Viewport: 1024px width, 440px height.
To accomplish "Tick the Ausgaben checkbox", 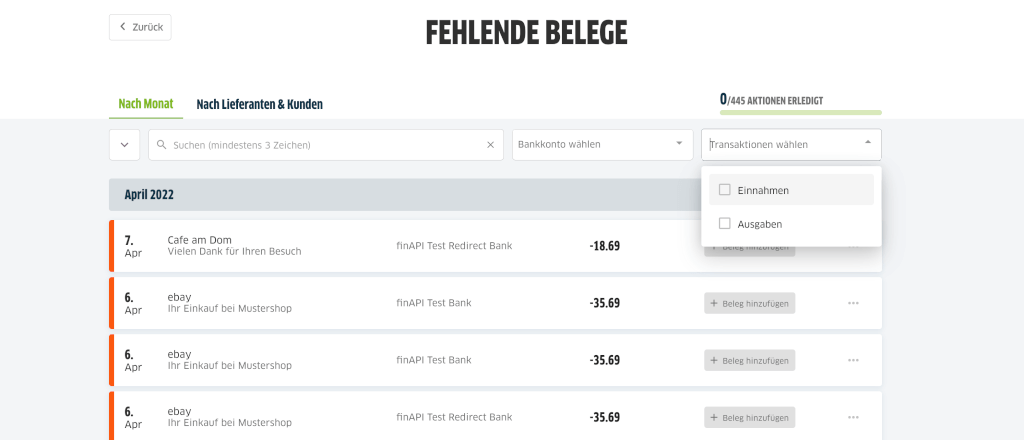I will [724, 223].
